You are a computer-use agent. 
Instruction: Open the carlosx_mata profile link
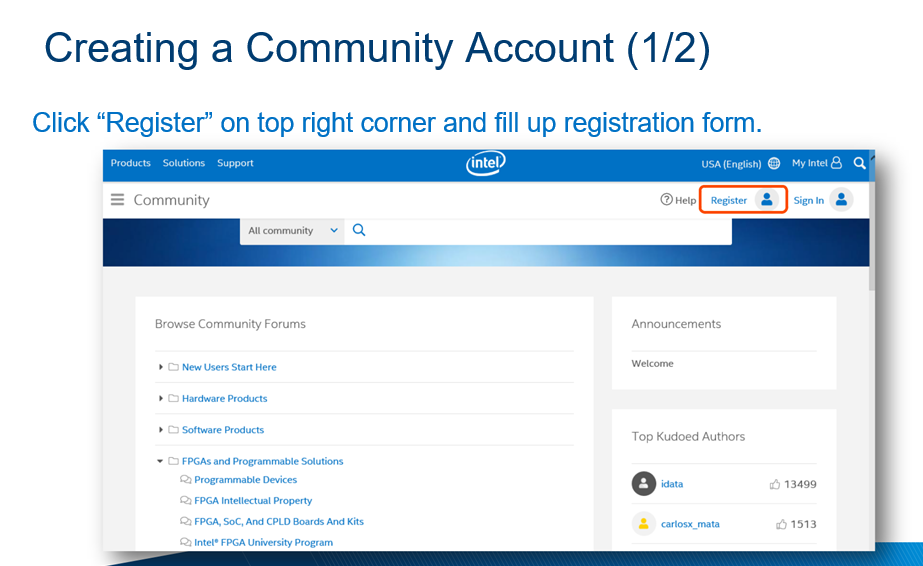690,524
